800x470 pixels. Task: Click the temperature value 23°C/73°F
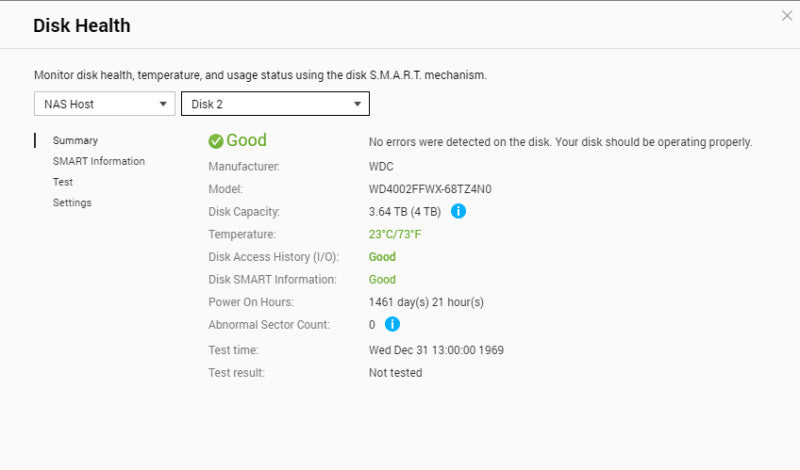395,234
